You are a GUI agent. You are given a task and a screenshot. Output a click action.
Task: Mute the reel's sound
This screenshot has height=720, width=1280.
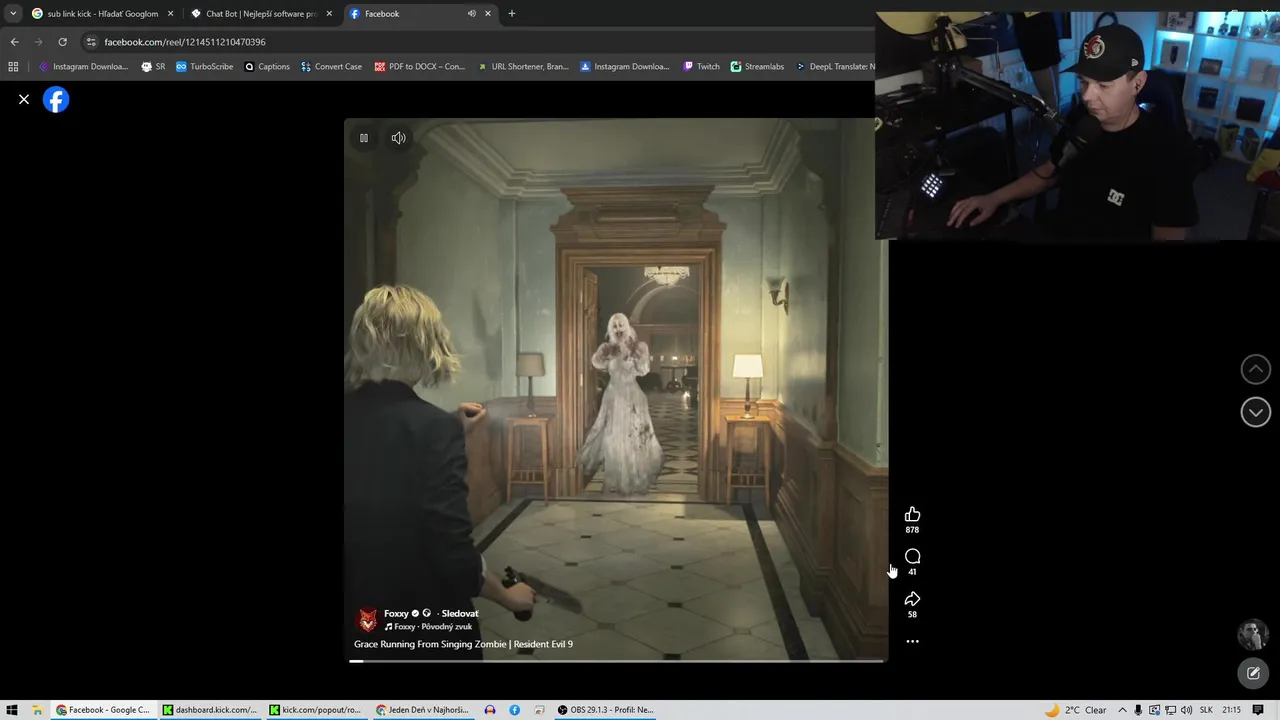point(398,138)
